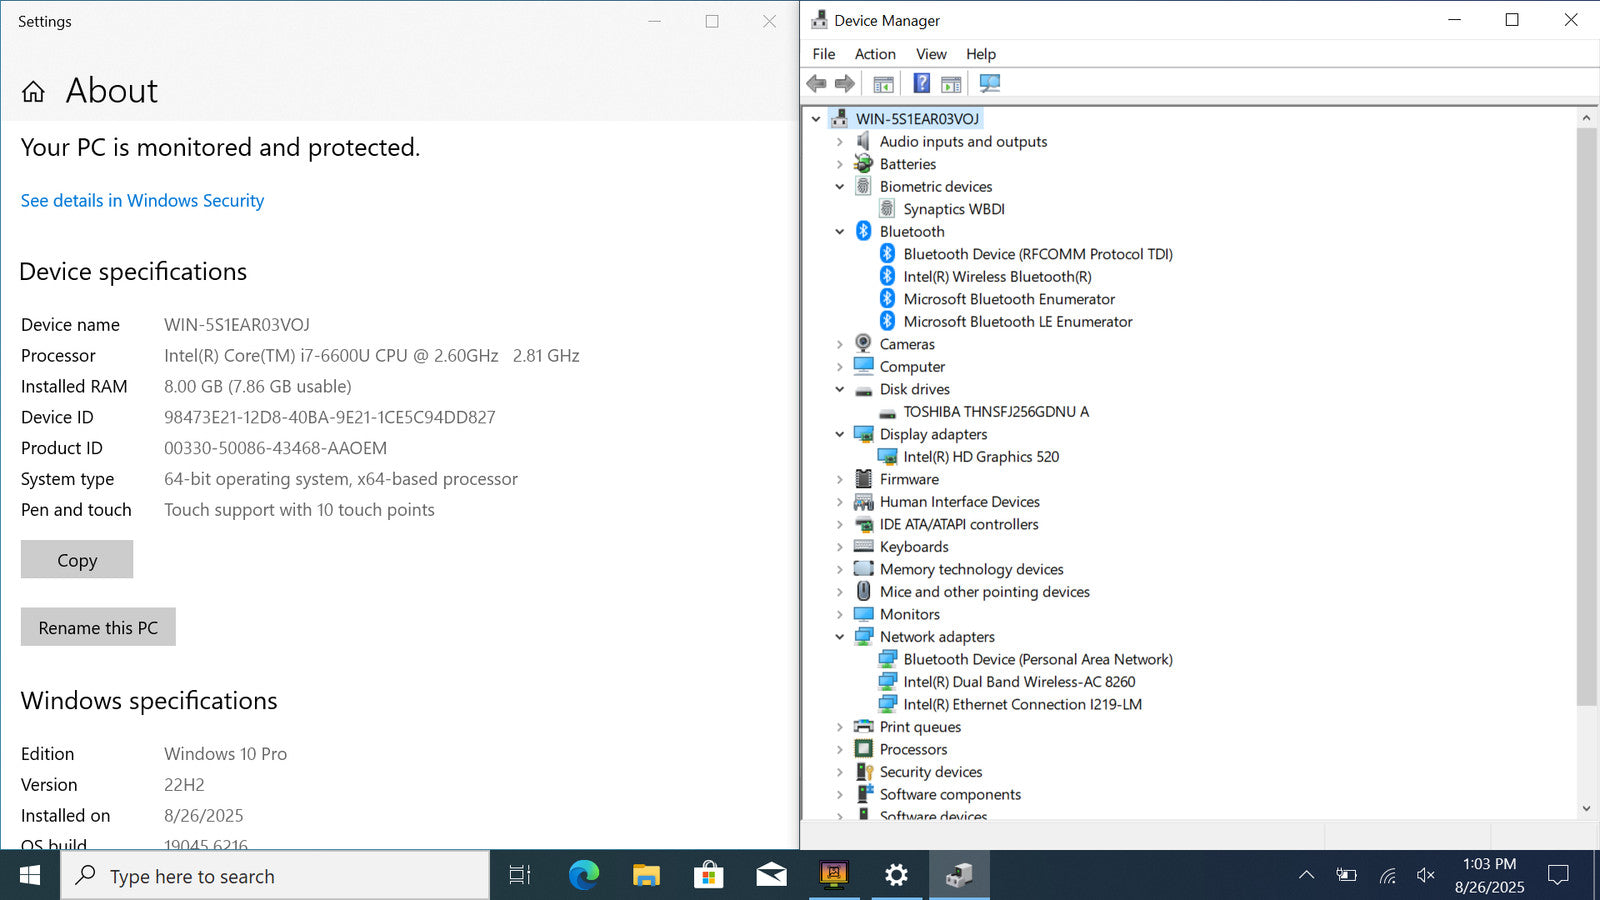This screenshot has height=900, width=1600.
Task: Click the volume muted icon in system tray
Action: [x=1426, y=876]
